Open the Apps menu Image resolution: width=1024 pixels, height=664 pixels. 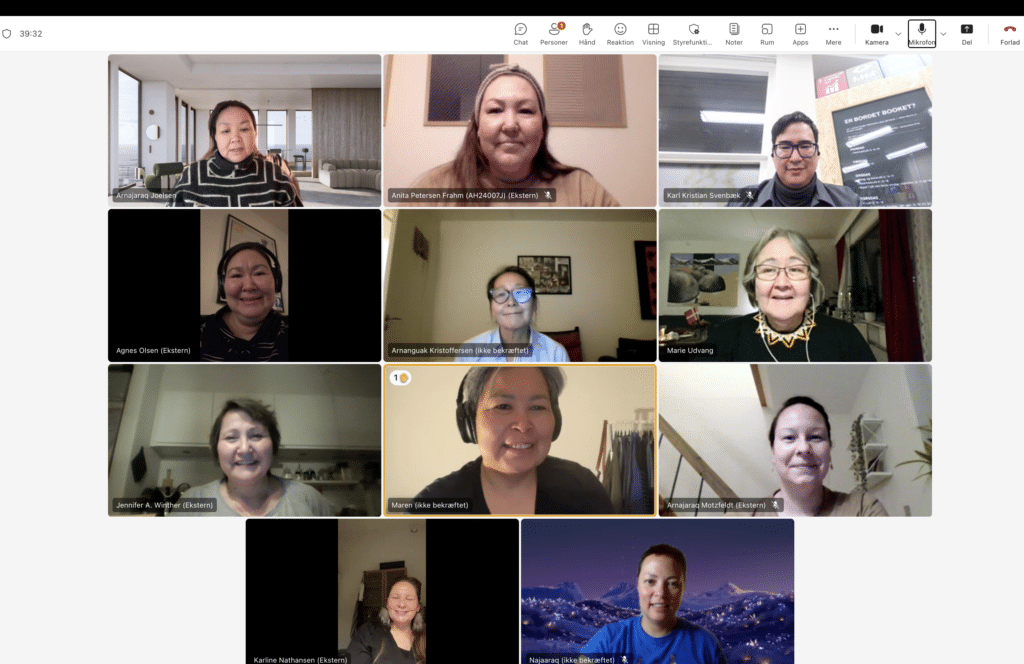800,33
